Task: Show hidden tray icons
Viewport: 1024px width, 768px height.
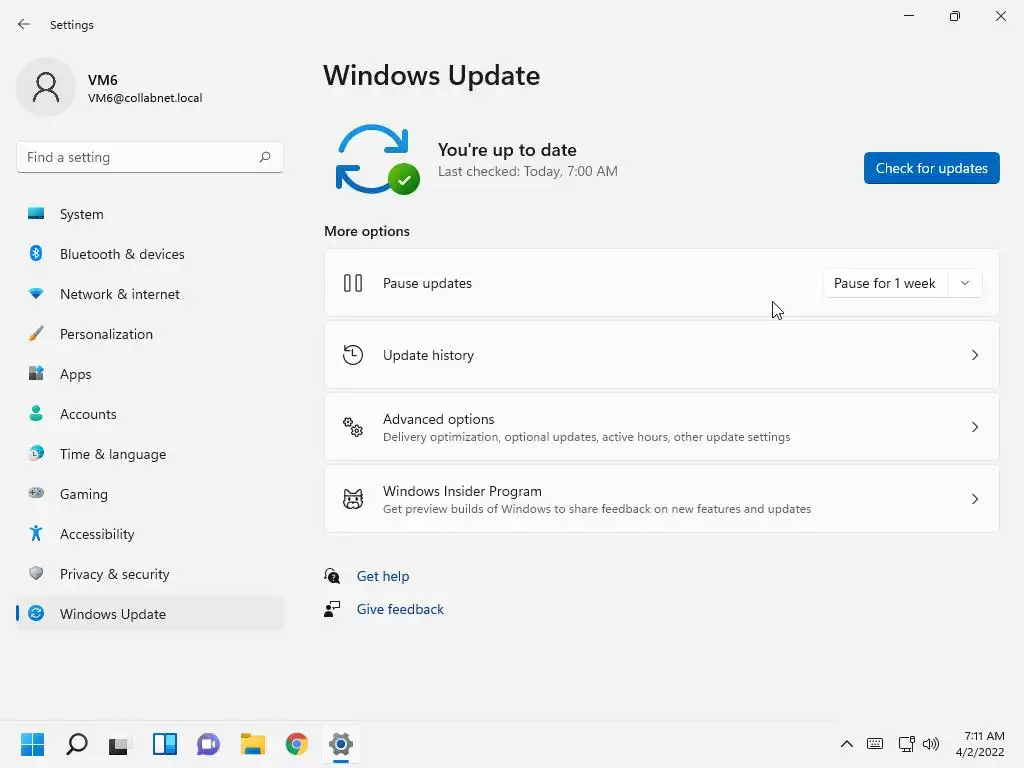Action: tap(846, 744)
